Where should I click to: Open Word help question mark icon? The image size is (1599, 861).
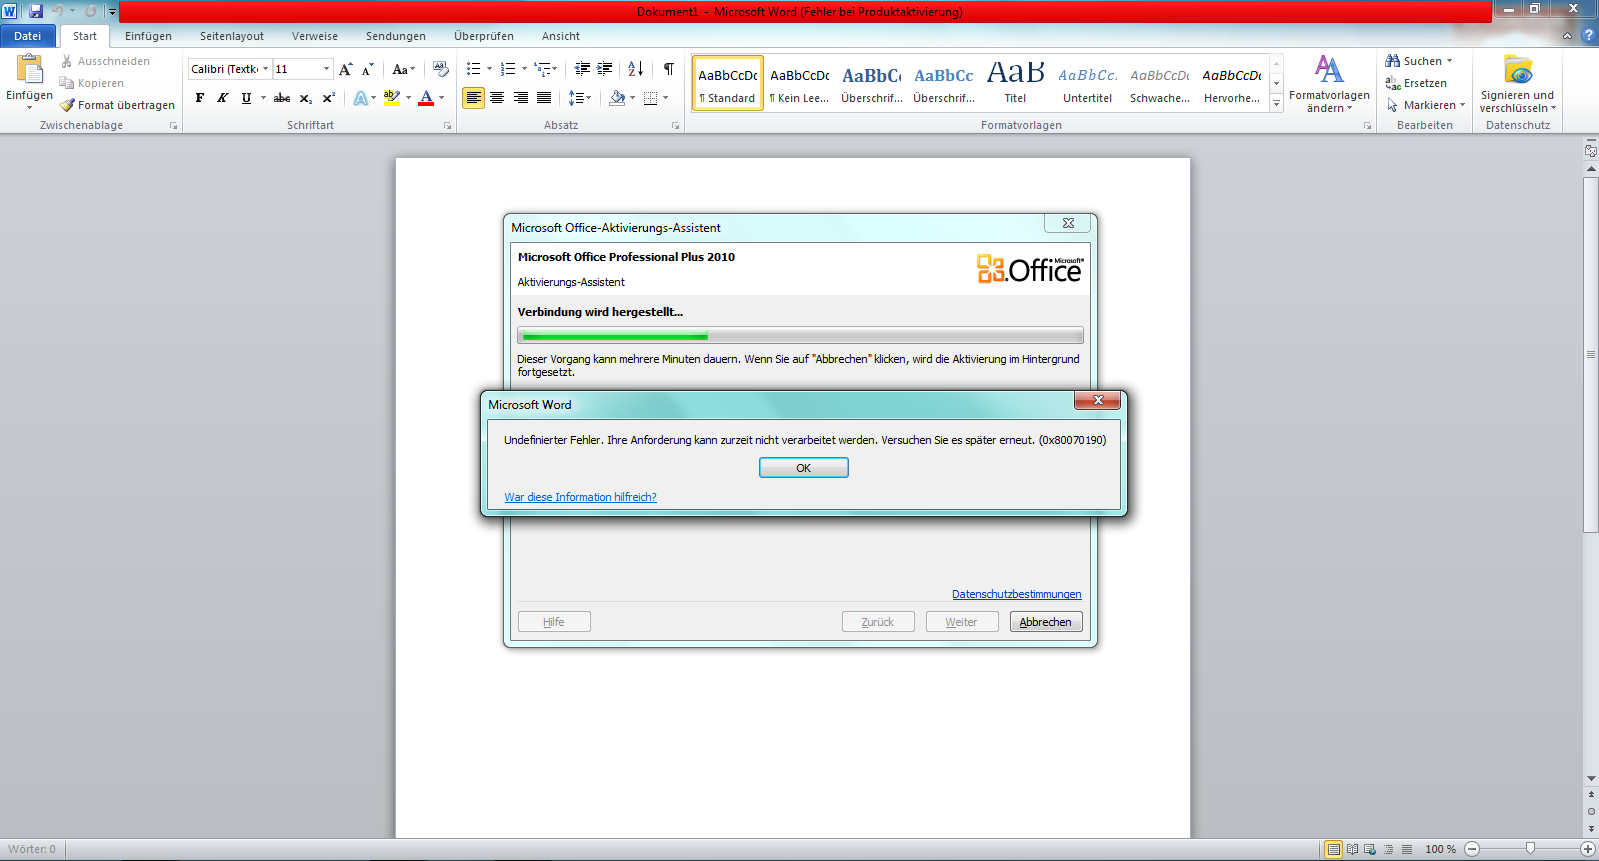pyautogui.click(x=1588, y=35)
